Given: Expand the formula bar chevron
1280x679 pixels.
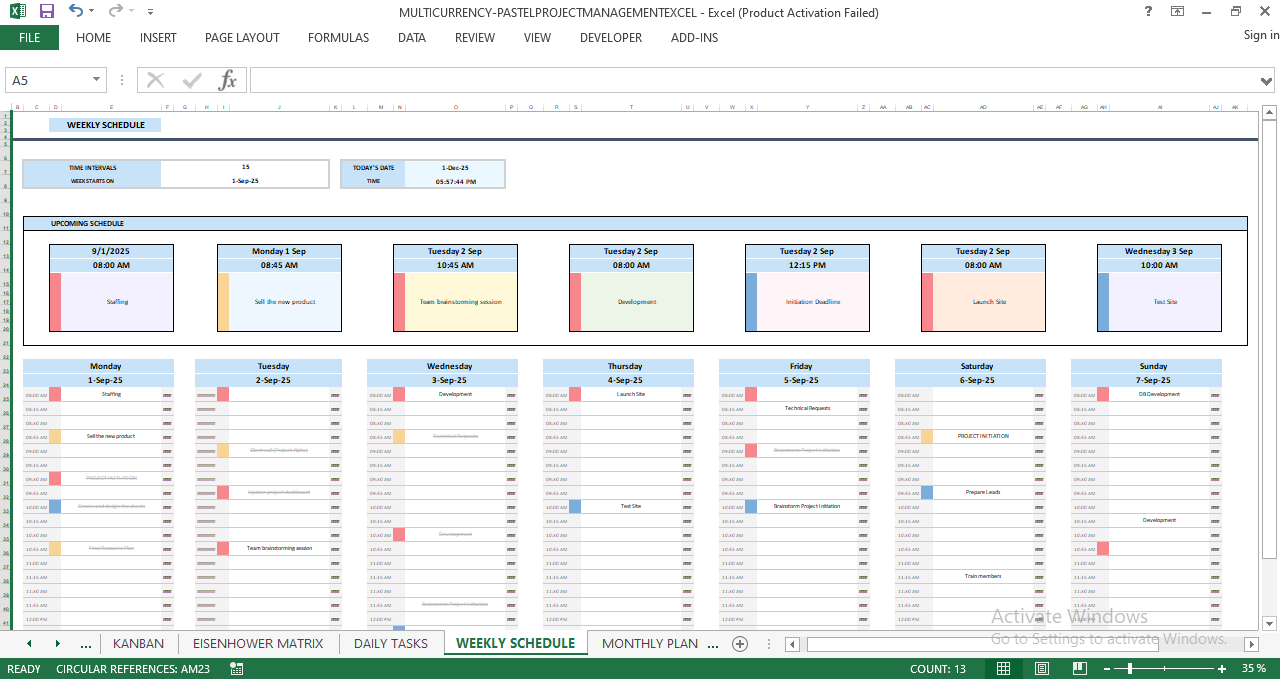Looking at the screenshot, I should (1268, 80).
